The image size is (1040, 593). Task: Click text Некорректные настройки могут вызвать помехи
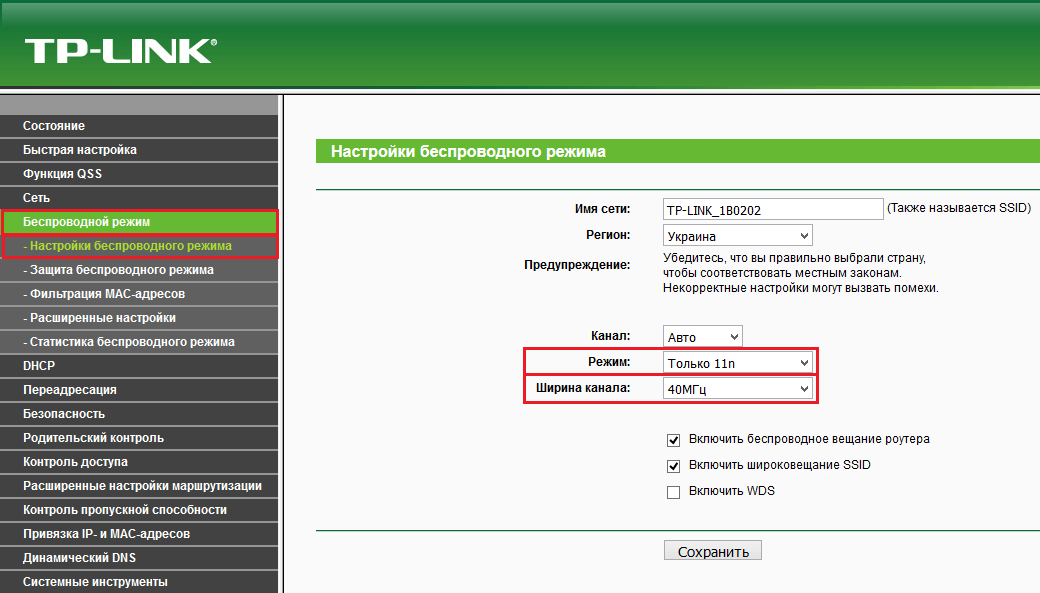801,288
